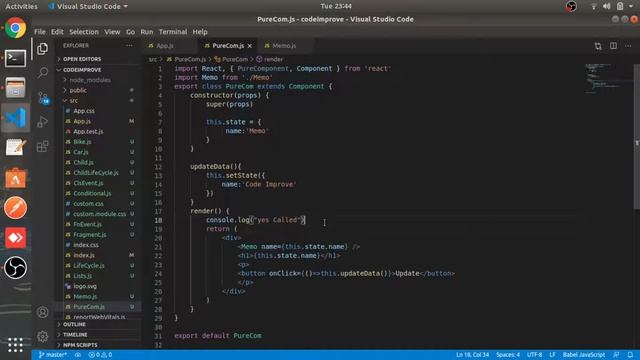
Task: Open the File menu
Action: (40, 32)
